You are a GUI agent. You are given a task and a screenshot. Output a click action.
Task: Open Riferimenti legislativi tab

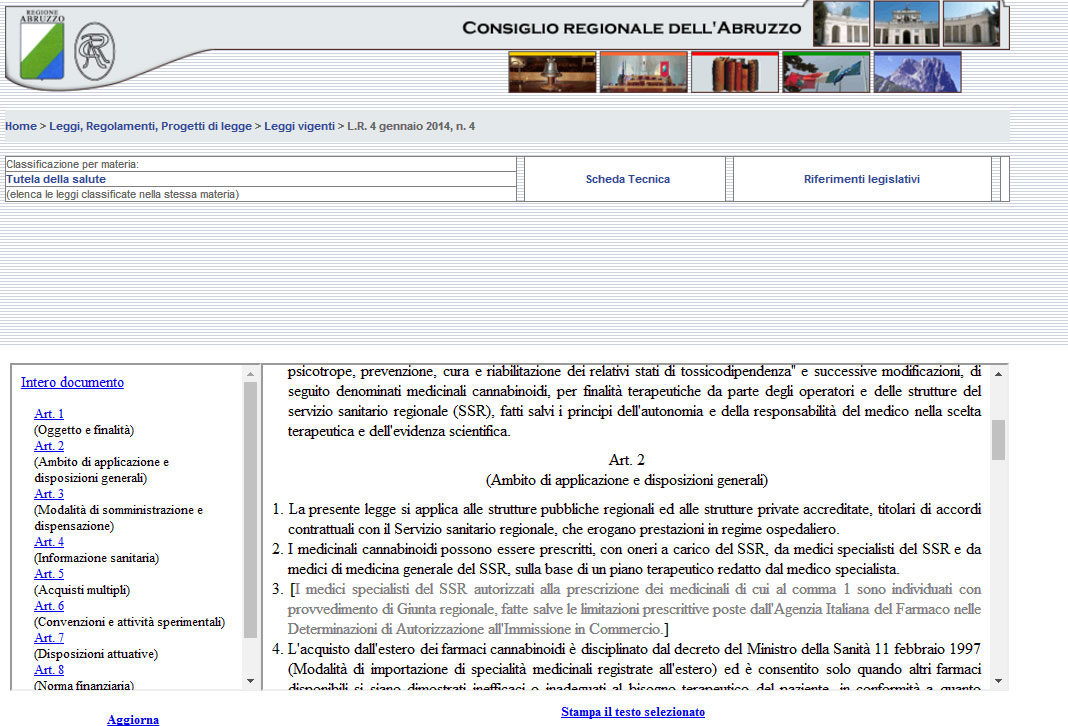pyautogui.click(x=861, y=180)
